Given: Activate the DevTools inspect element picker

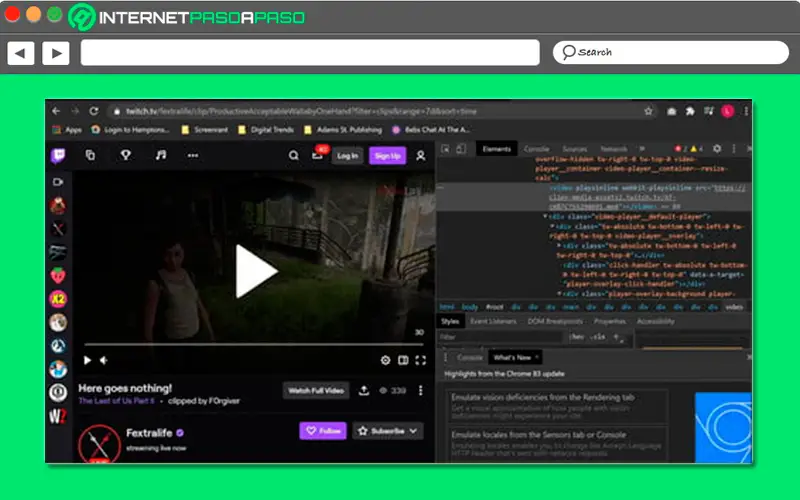Looking at the screenshot, I should 445,148.
